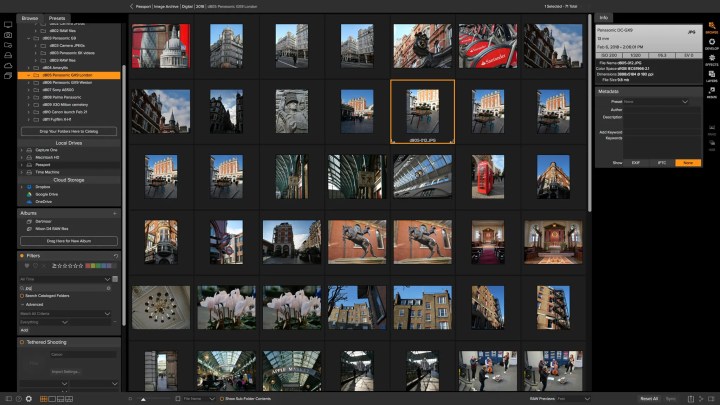Enable Search Cataloged Folders option
The height and width of the screenshot is (405, 720).
pos(22,296)
